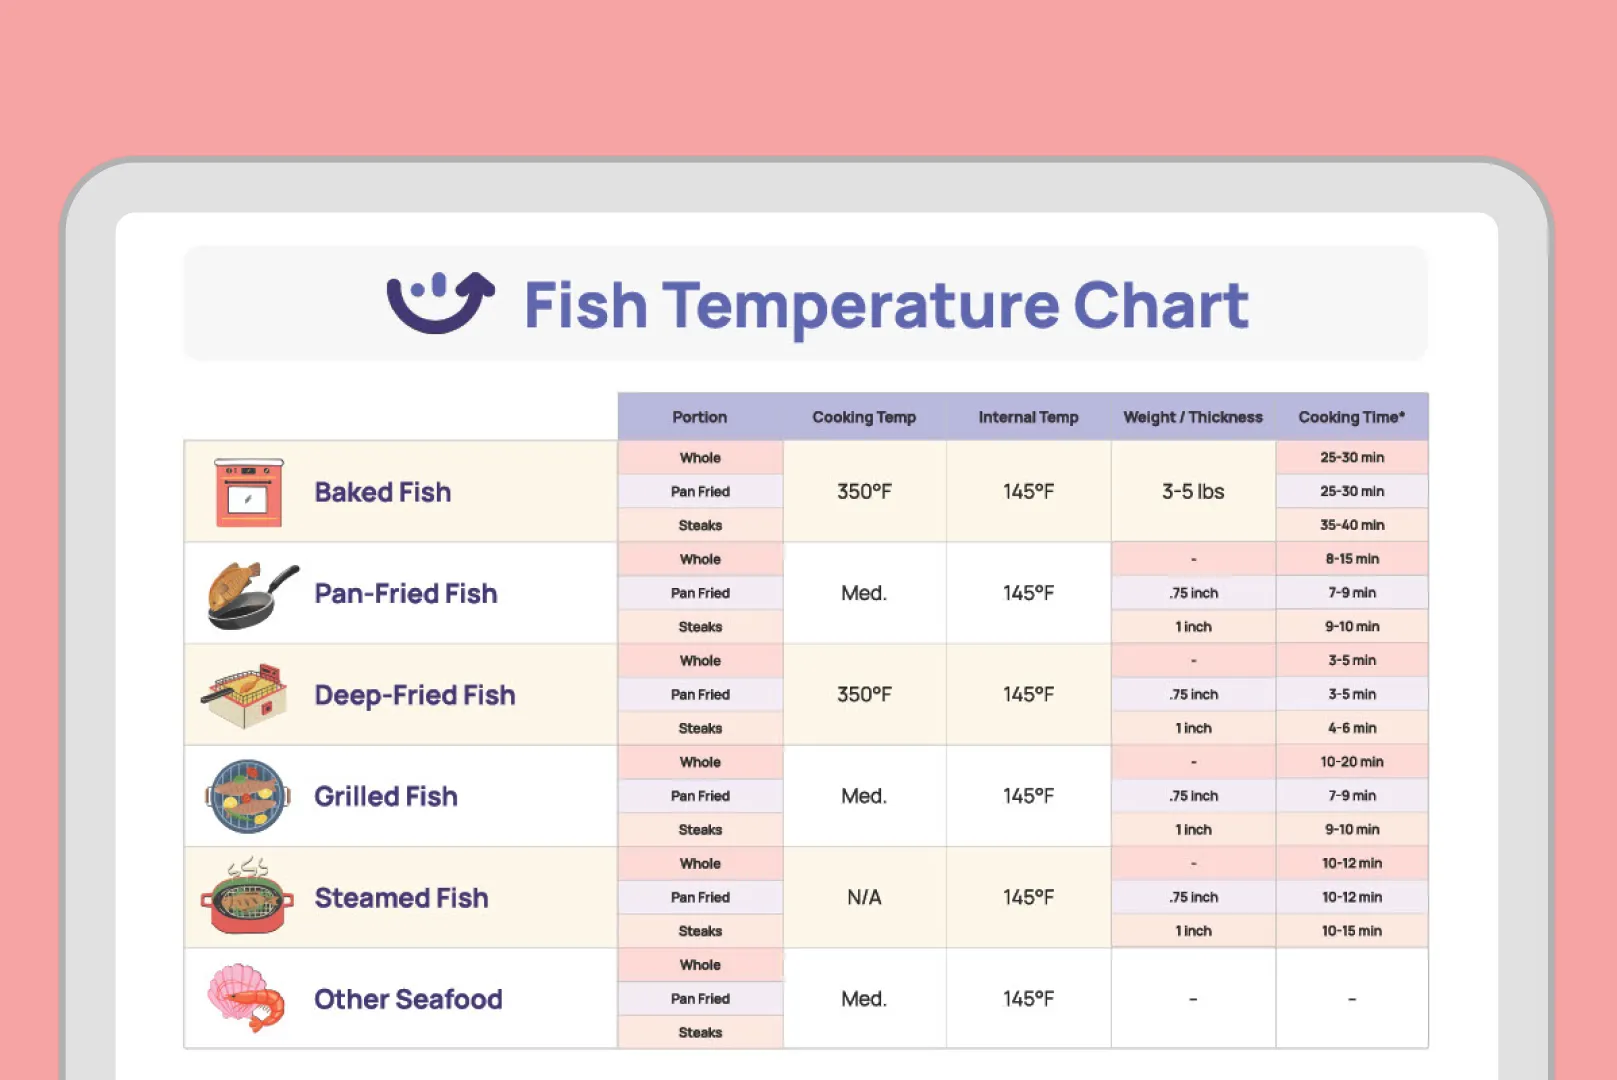Select the Whole portion row under Baked Fish
1617x1080 pixels.
click(x=699, y=457)
